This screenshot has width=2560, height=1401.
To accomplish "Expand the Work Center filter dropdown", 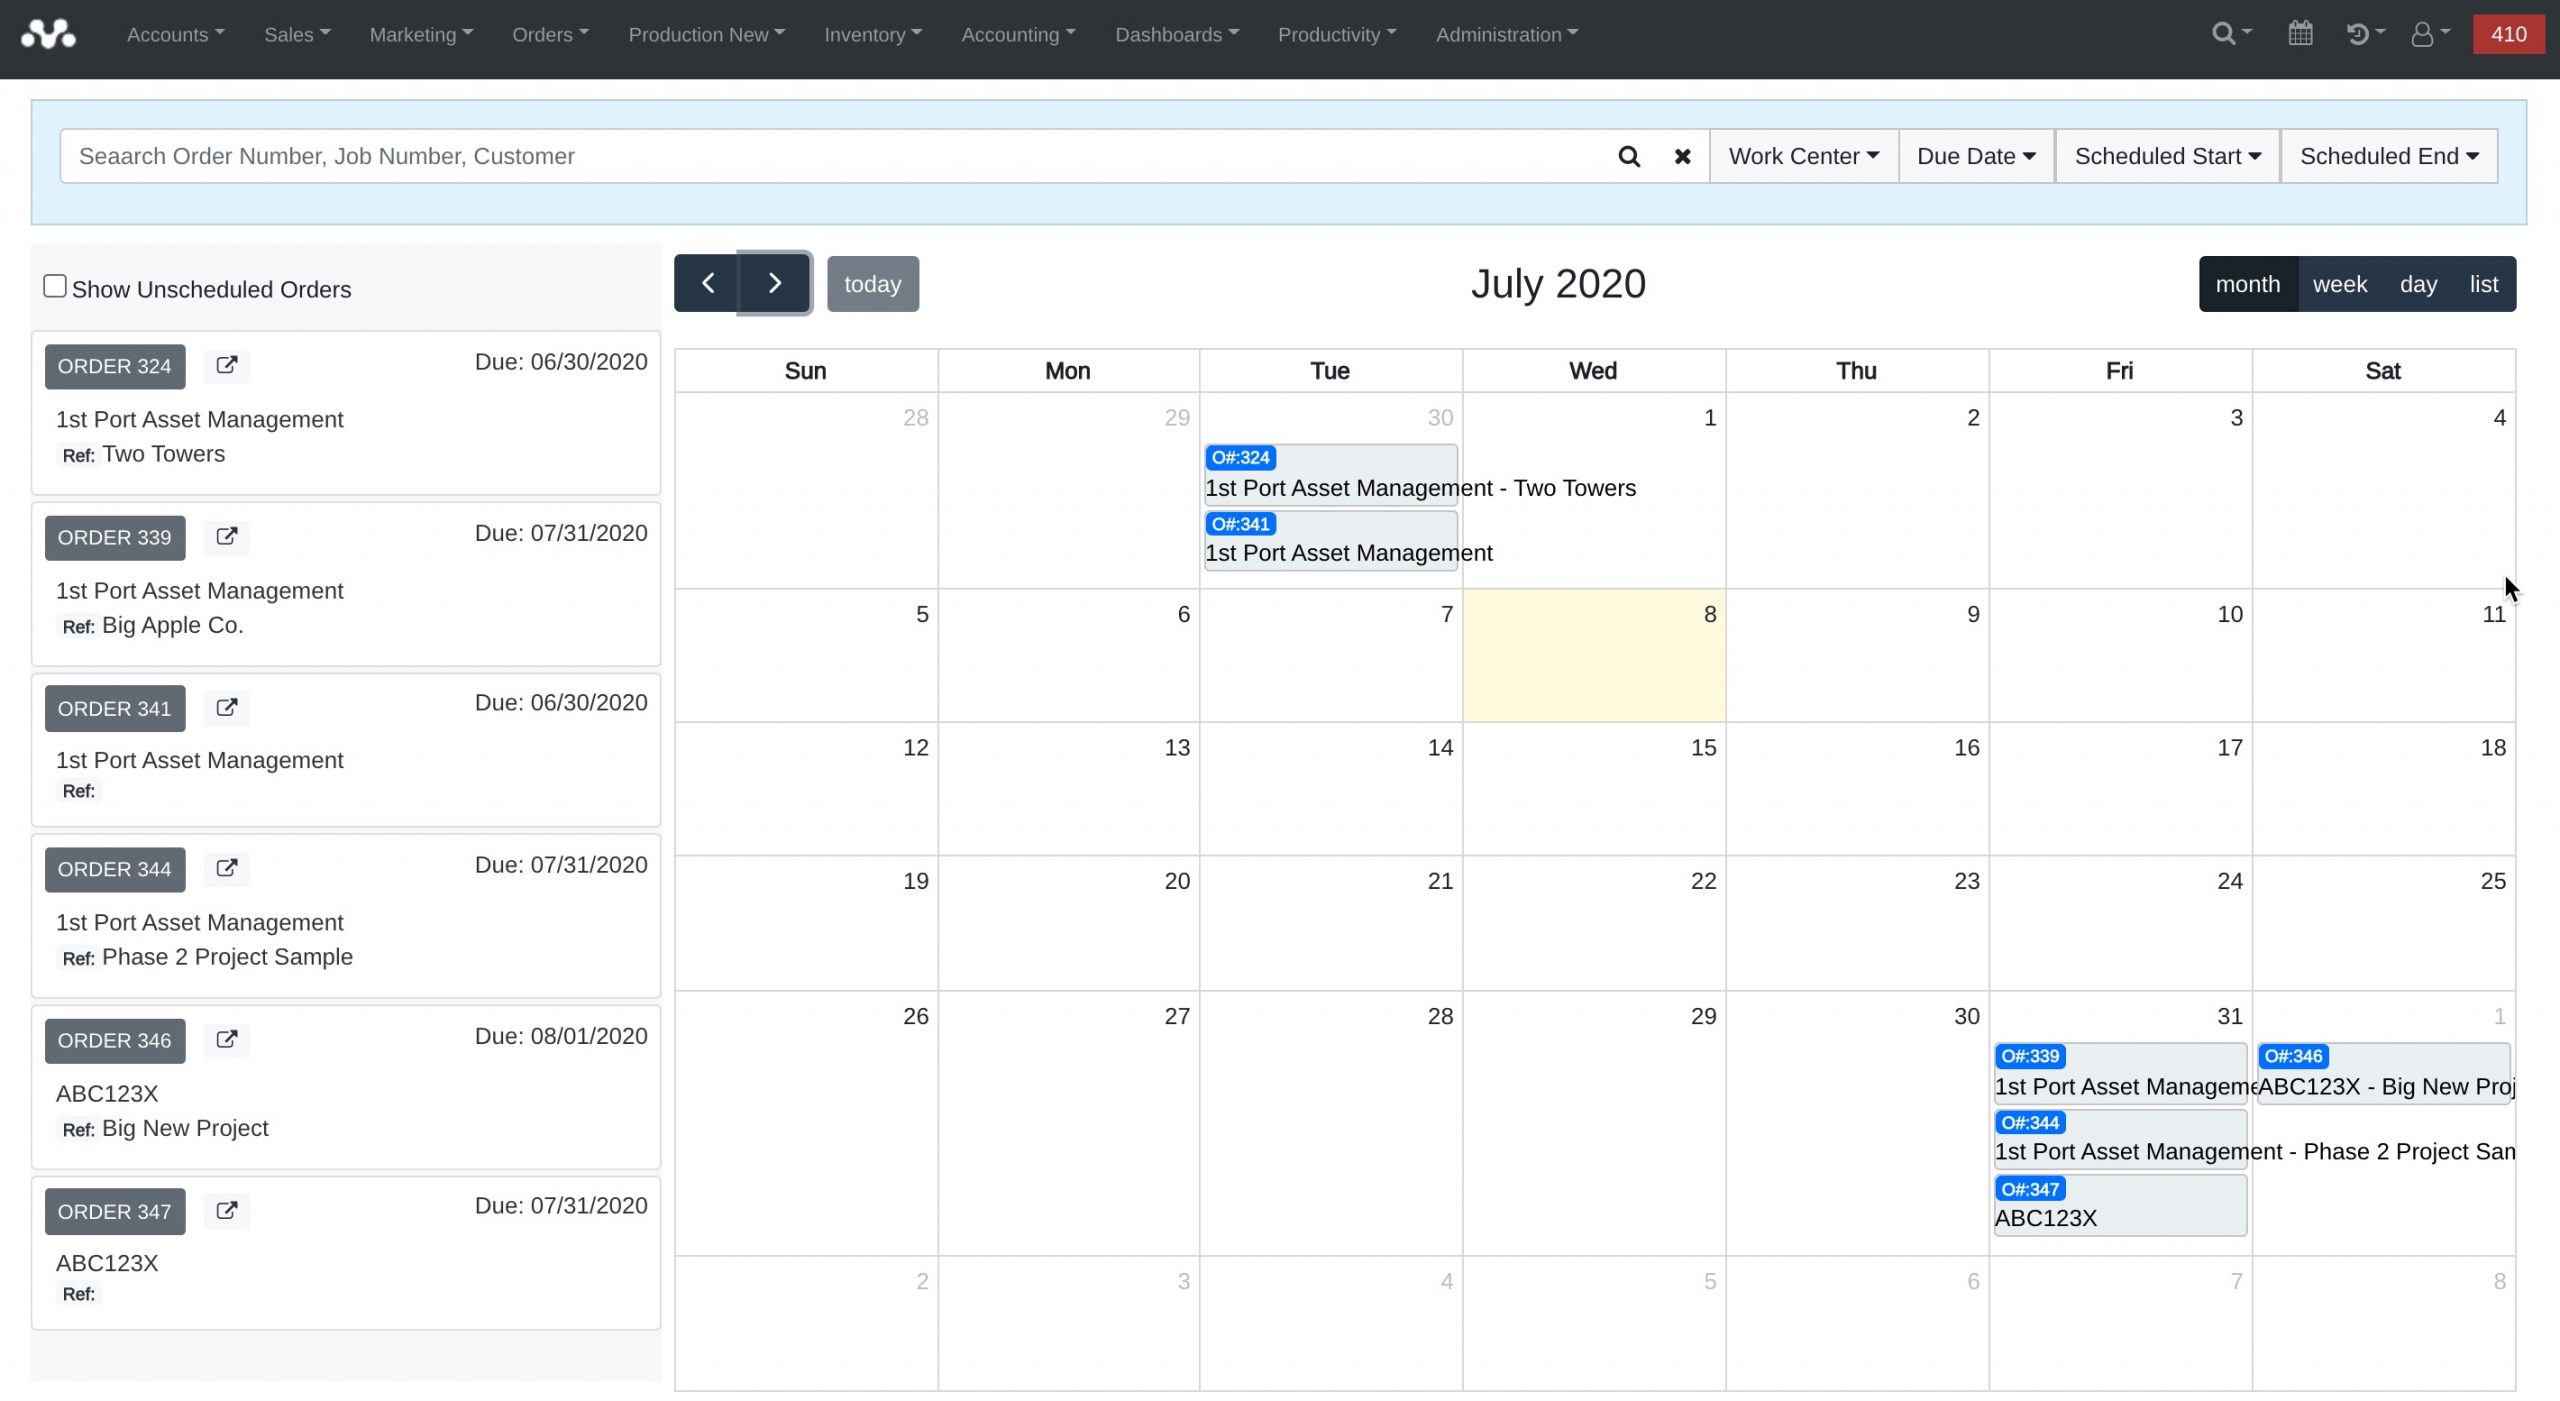I will pos(1804,156).
